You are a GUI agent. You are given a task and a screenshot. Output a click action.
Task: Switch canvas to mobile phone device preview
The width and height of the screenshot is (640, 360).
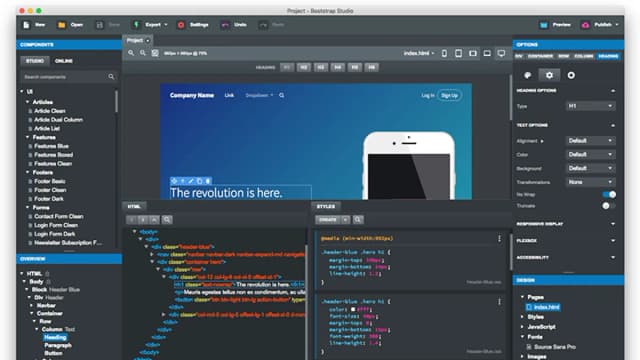[x=444, y=53]
